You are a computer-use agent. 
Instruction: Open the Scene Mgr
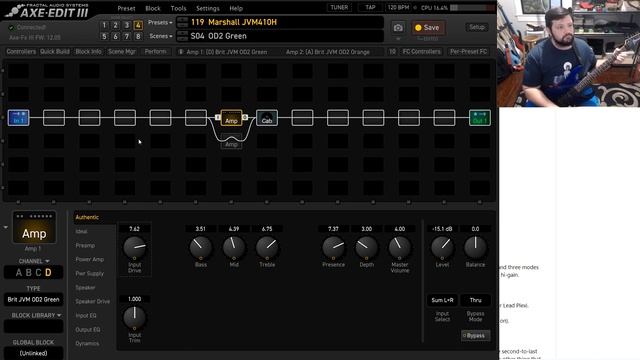pos(122,52)
